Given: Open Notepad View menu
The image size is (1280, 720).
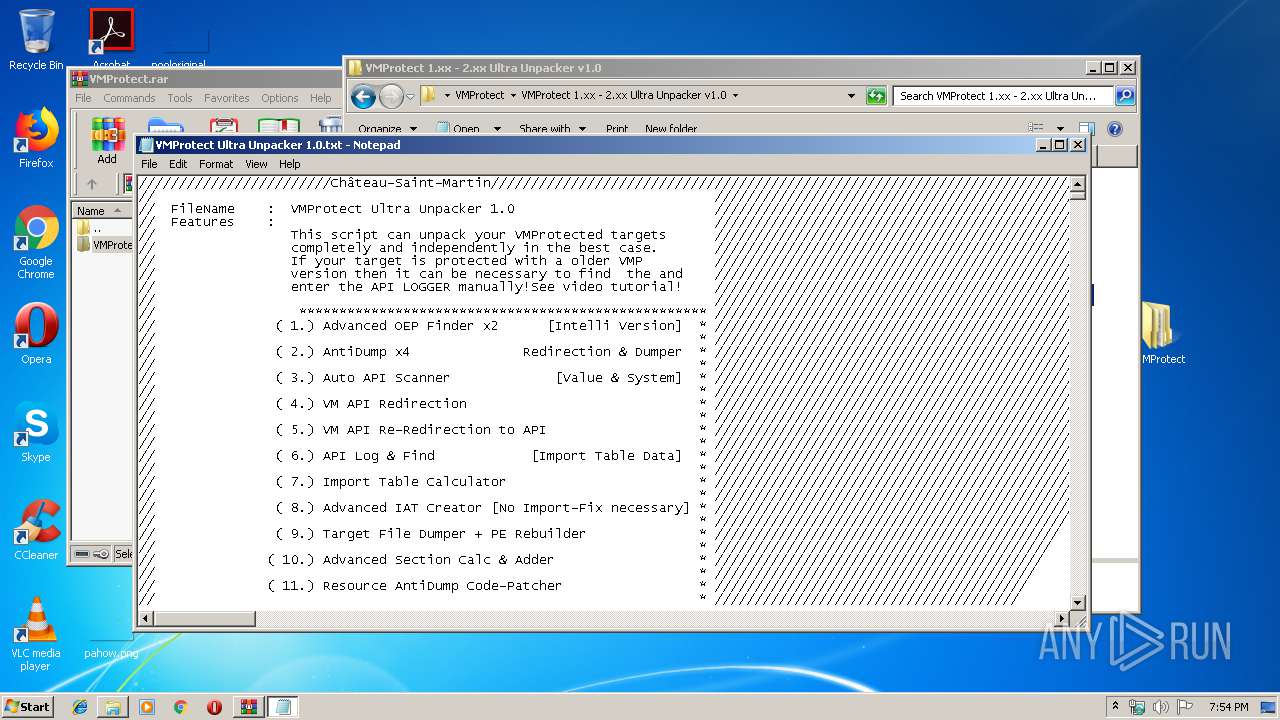Looking at the screenshot, I should [256, 164].
